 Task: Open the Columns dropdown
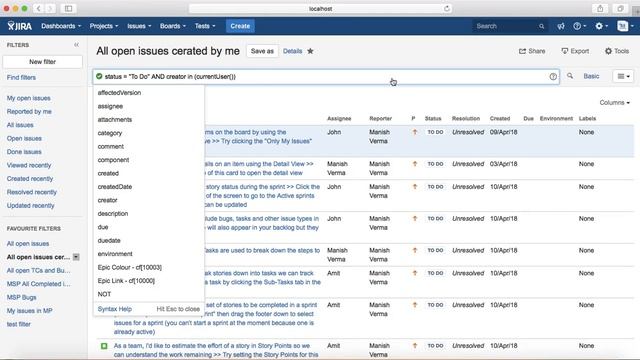pos(614,102)
